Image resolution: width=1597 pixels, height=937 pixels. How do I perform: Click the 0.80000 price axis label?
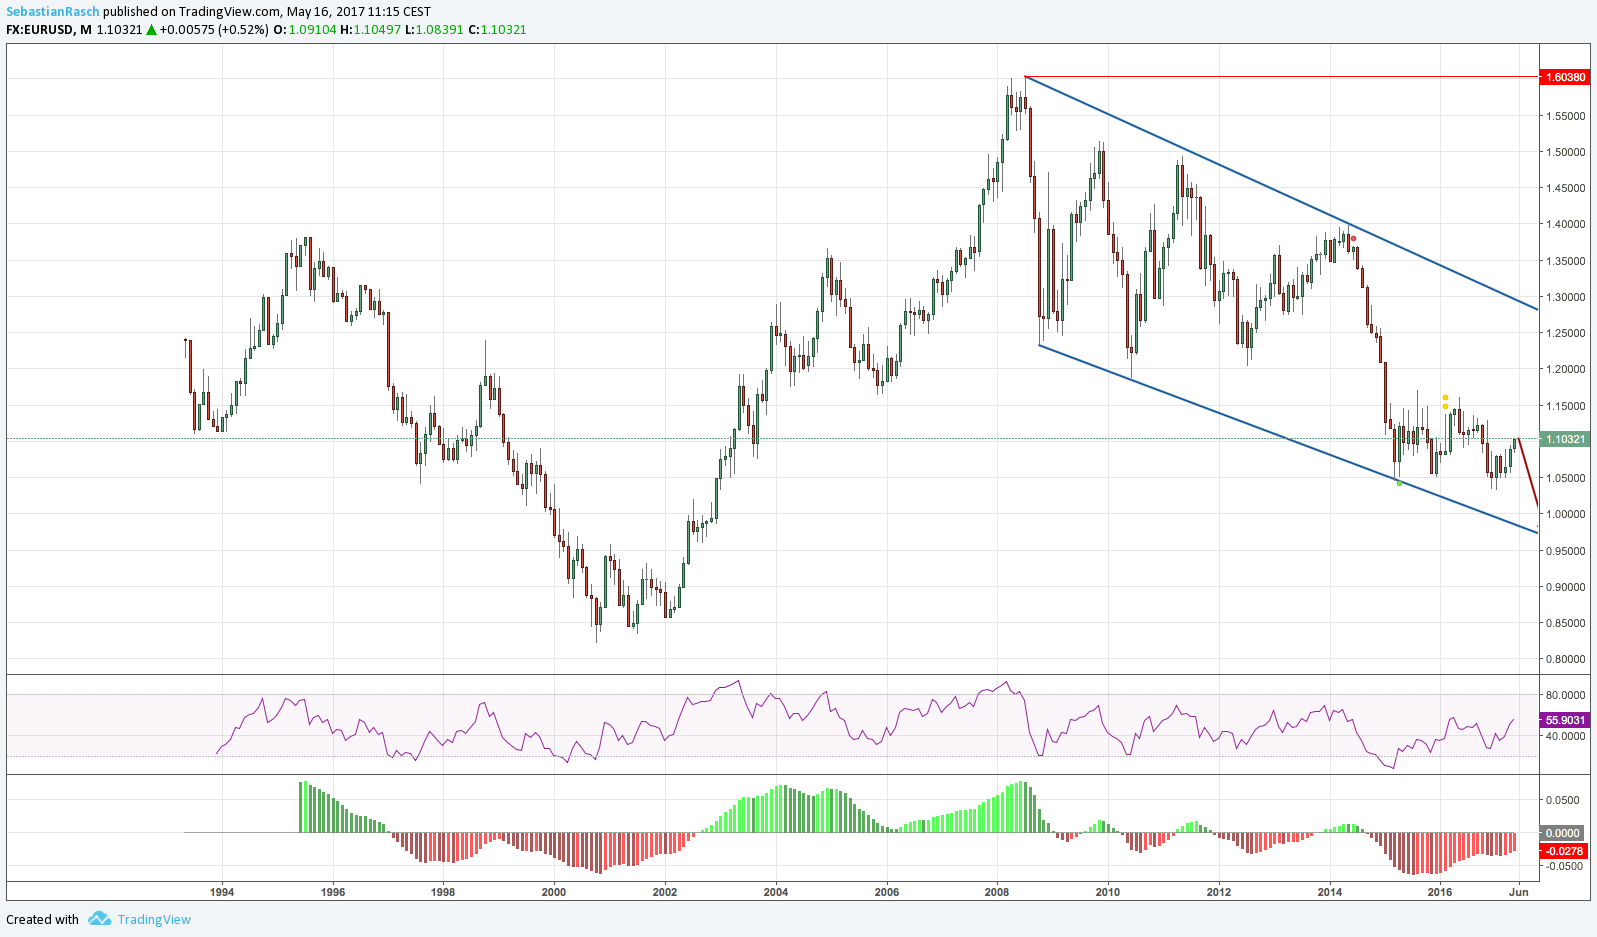tap(1565, 659)
